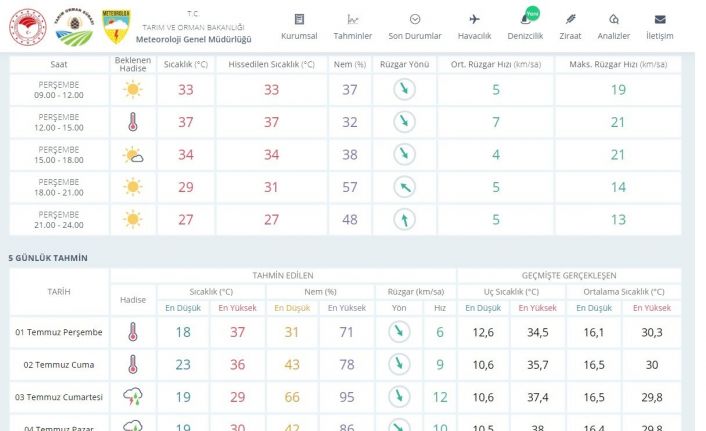
Task: Click the Tarım Orman green field logo
Action: point(73,29)
